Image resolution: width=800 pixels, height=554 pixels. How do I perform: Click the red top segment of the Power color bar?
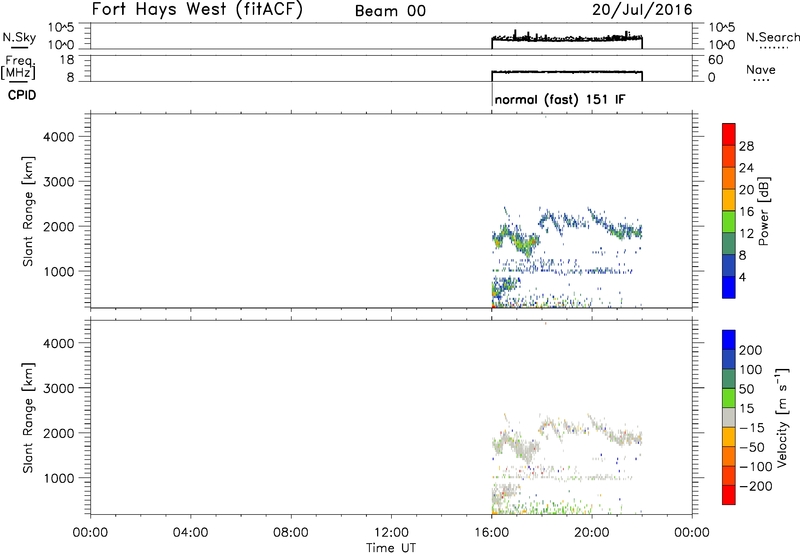729,134
